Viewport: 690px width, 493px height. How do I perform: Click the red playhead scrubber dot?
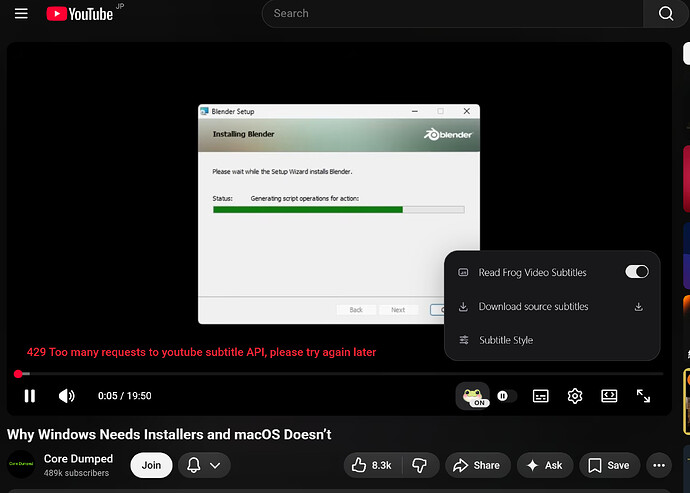coord(18,374)
